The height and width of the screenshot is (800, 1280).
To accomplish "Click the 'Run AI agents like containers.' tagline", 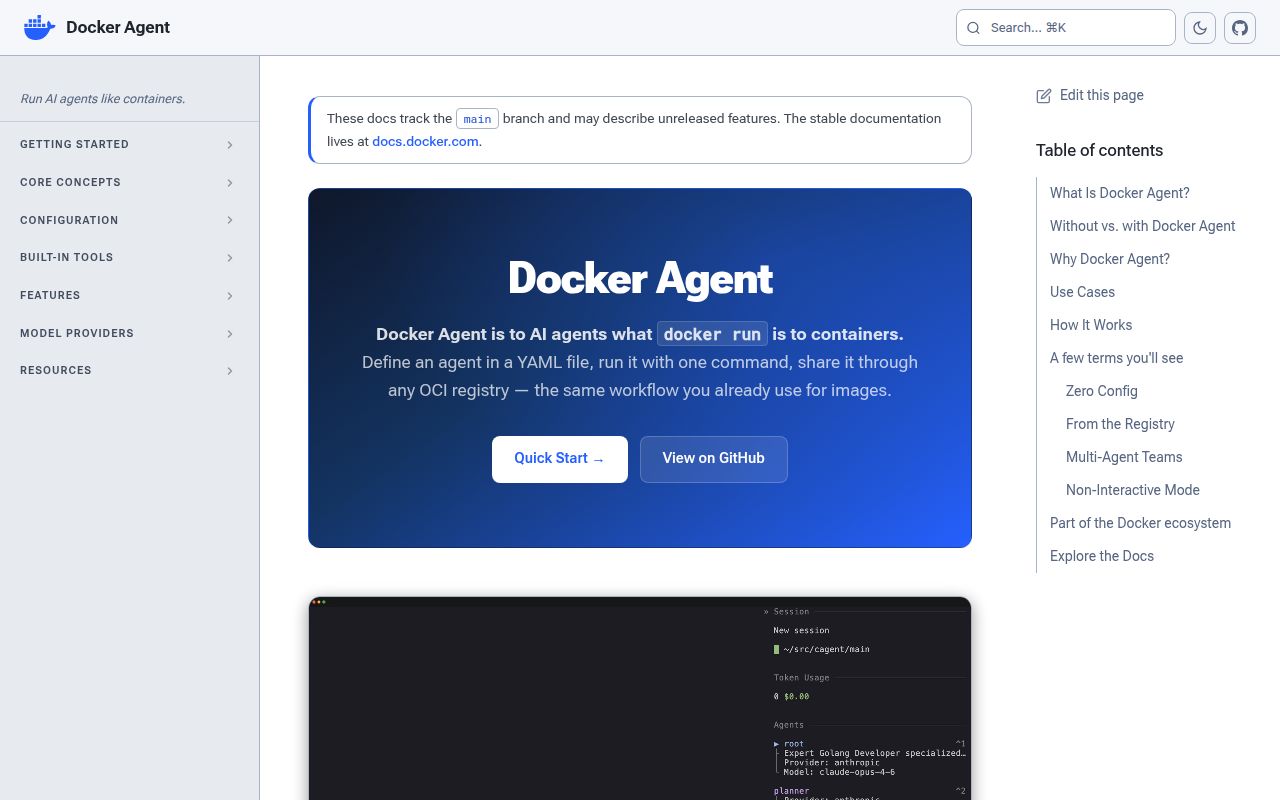I will click(x=103, y=99).
